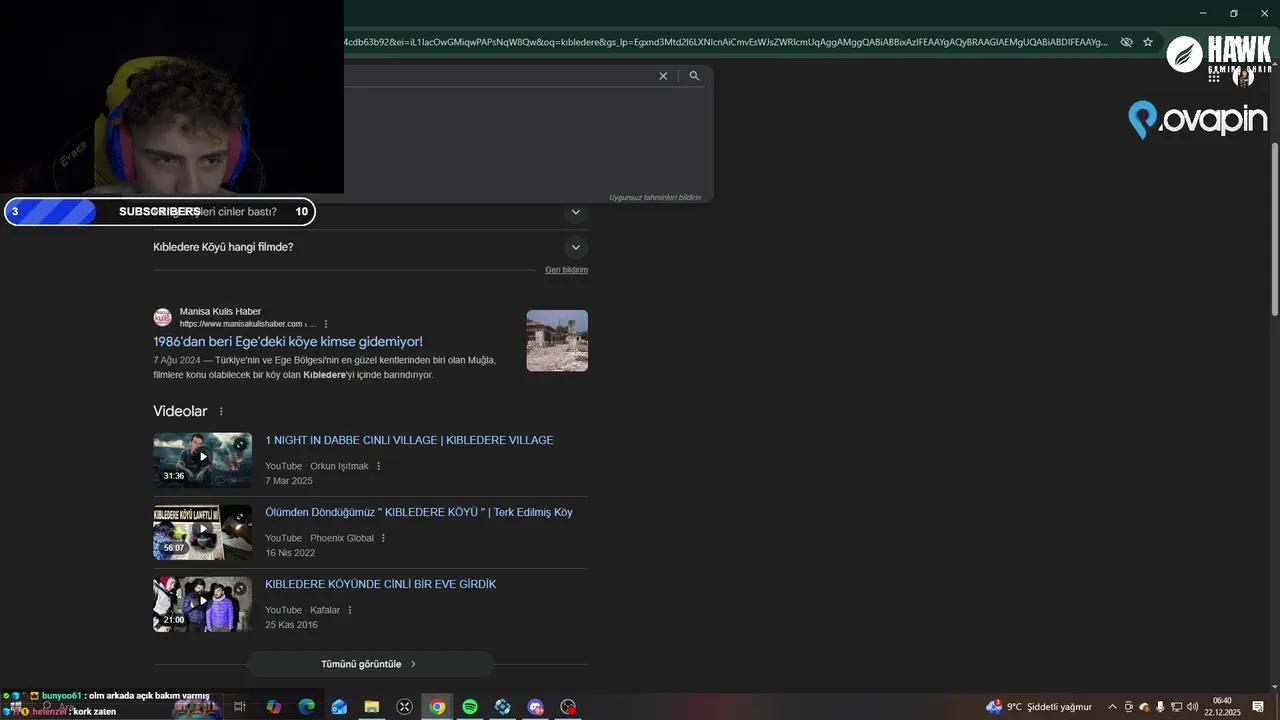Open Discord from the taskbar

click(536, 707)
